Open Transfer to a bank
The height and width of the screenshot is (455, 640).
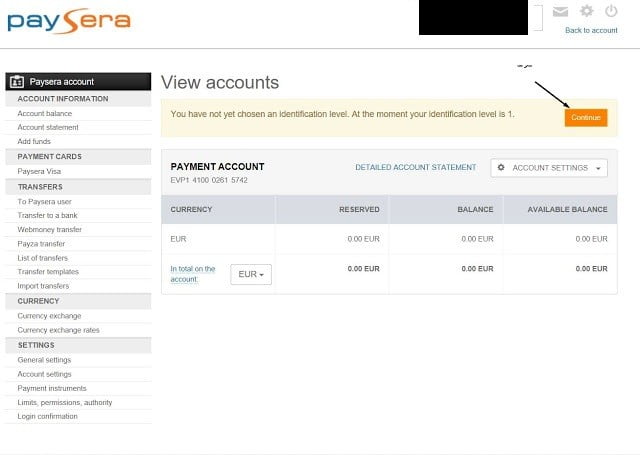47,215
